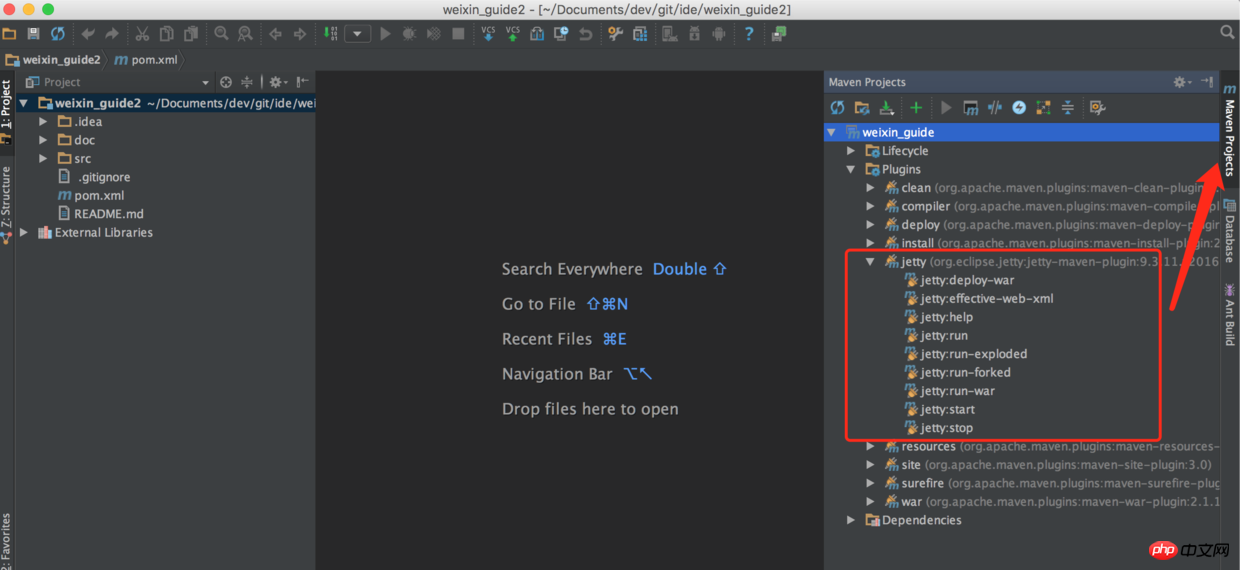Expand the doc folder

pyautogui.click(x=43, y=140)
